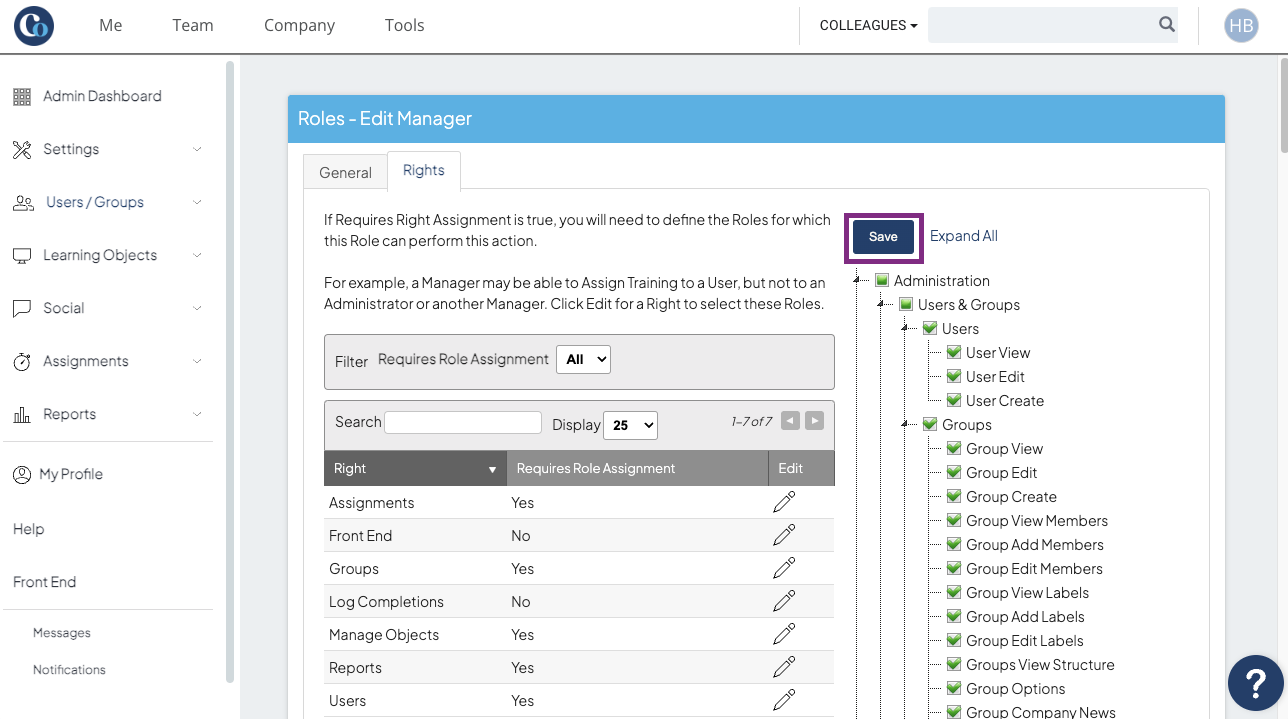The width and height of the screenshot is (1288, 719).
Task: Uncheck the Groups View Structure right
Action: click(954, 665)
